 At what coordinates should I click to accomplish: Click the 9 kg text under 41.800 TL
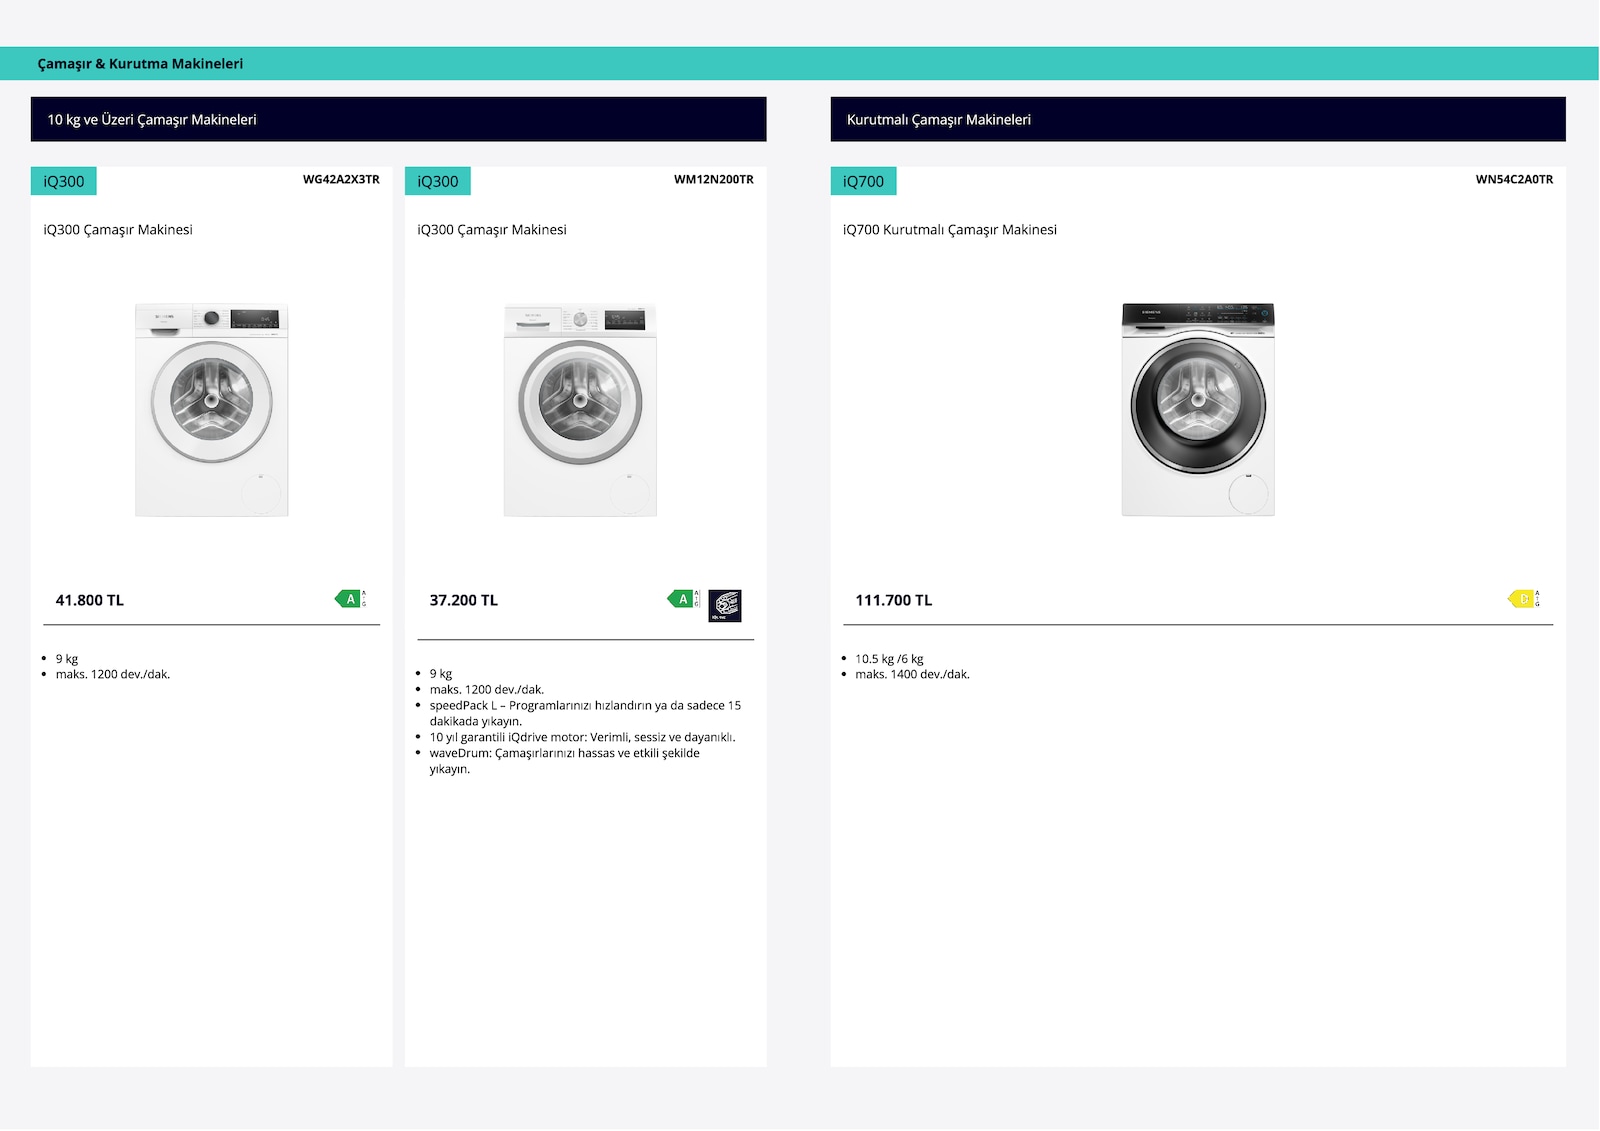click(67, 659)
